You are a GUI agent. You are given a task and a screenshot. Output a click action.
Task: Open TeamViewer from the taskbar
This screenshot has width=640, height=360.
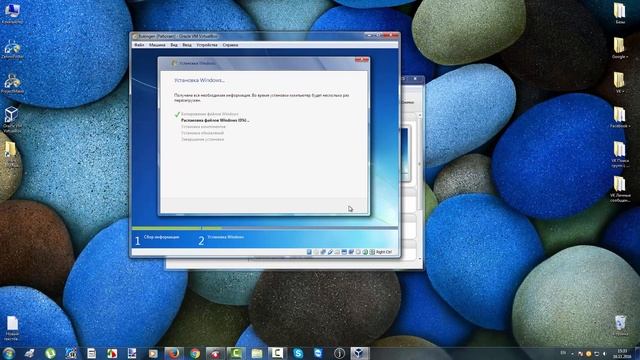318,353
